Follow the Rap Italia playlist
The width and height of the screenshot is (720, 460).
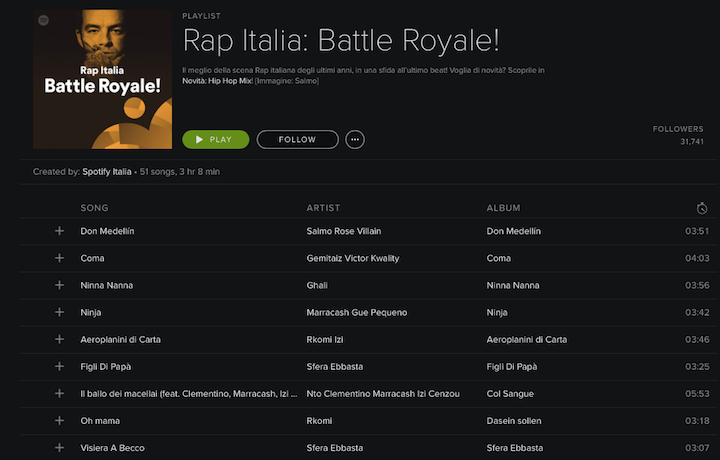[x=297, y=140]
